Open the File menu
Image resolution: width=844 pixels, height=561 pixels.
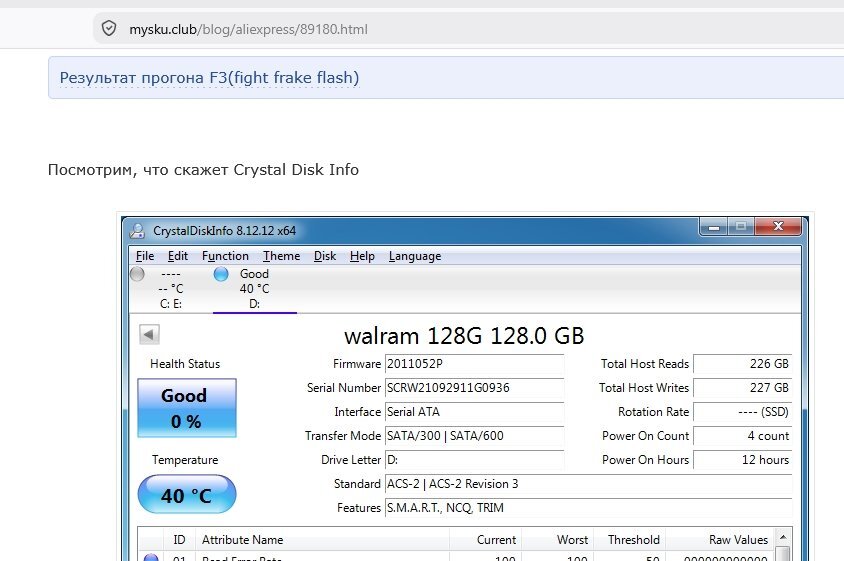tap(145, 256)
